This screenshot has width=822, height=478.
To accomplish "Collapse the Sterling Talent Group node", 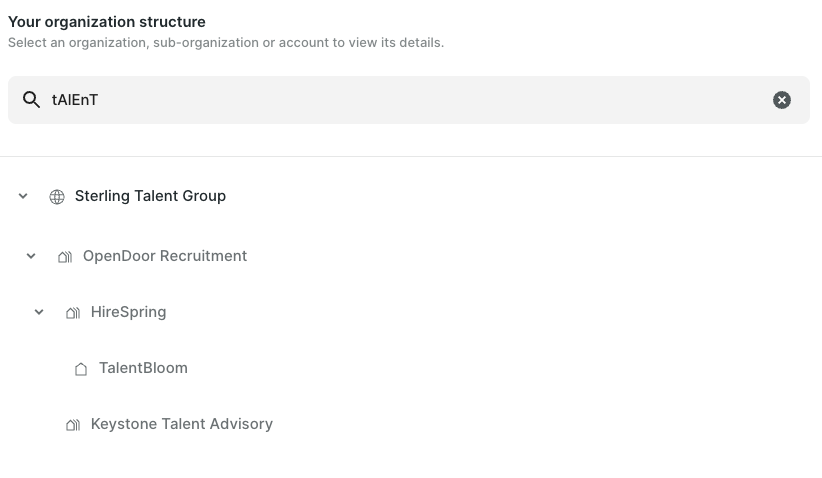I will point(23,197).
